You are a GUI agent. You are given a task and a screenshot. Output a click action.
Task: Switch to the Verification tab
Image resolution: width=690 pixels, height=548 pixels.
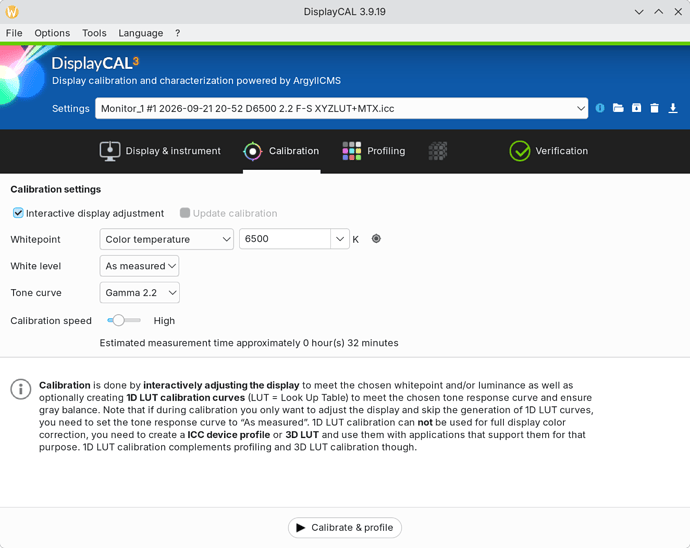pyautogui.click(x=548, y=151)
